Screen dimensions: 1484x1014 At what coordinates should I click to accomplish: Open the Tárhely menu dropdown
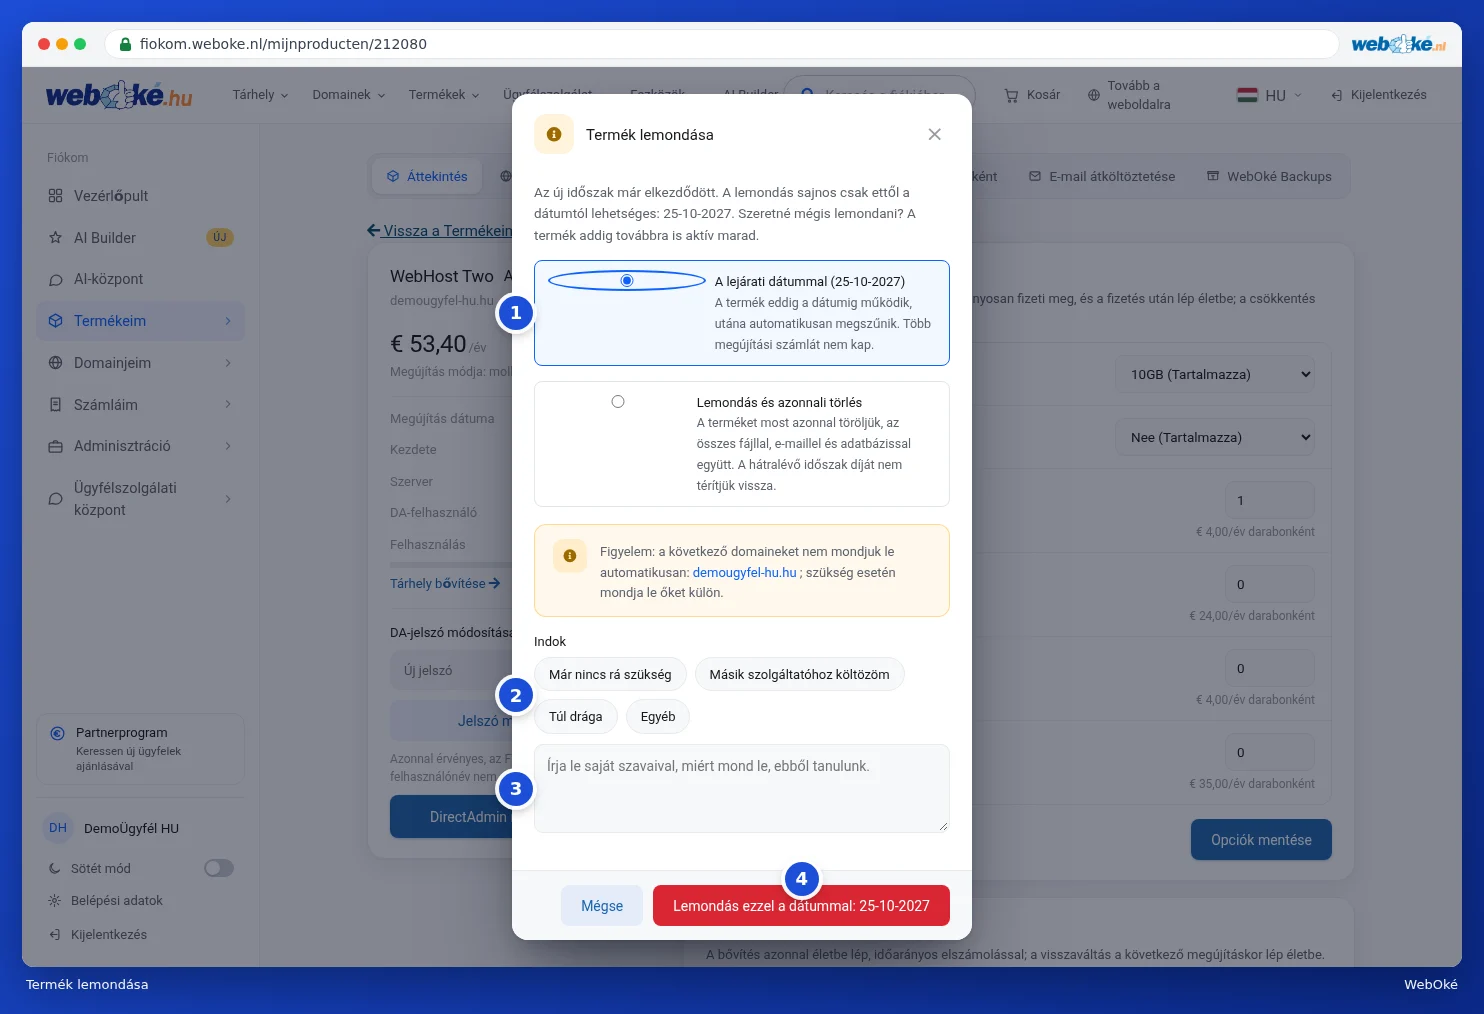[260, 95]
